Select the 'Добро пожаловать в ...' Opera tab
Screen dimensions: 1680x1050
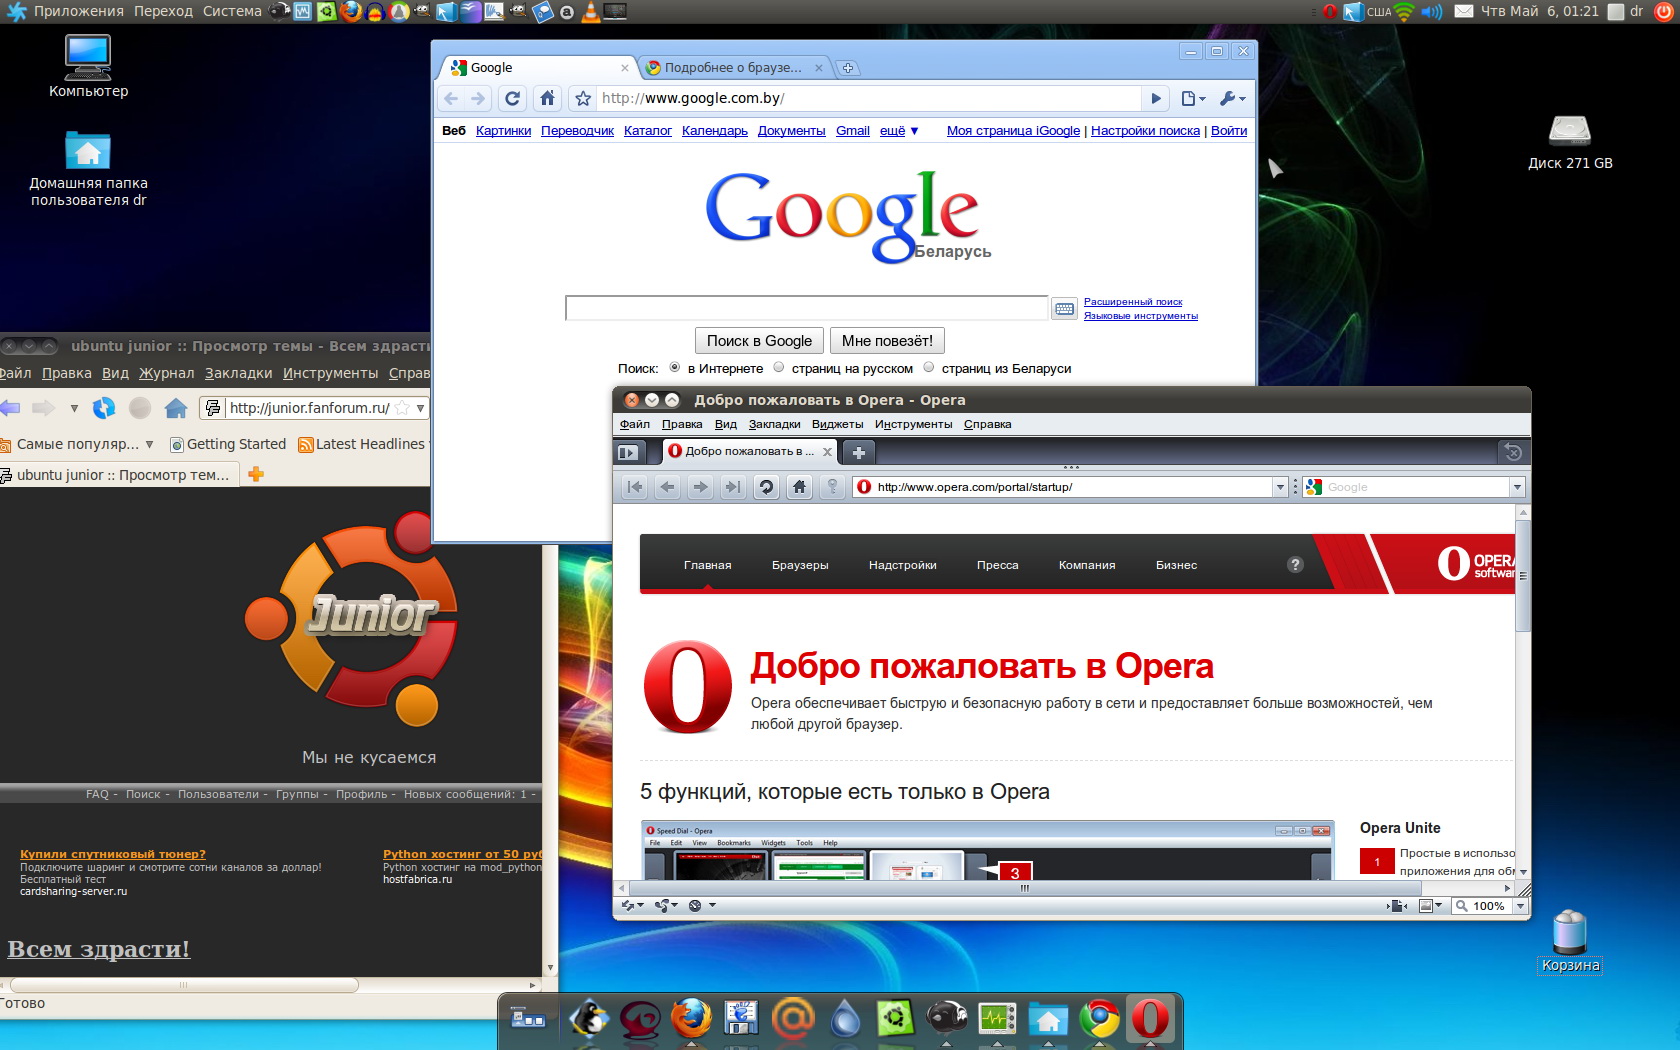(x=749, y=452)
